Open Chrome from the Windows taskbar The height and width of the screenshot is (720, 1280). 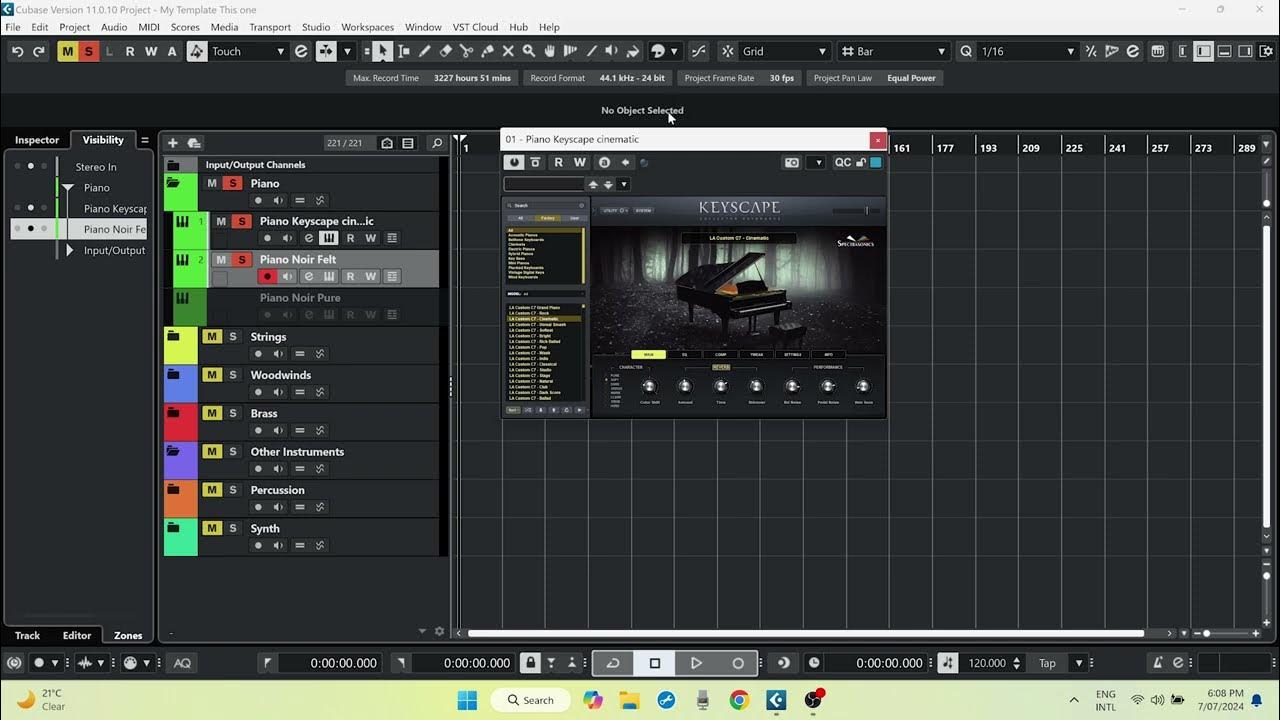click(739, 700)
